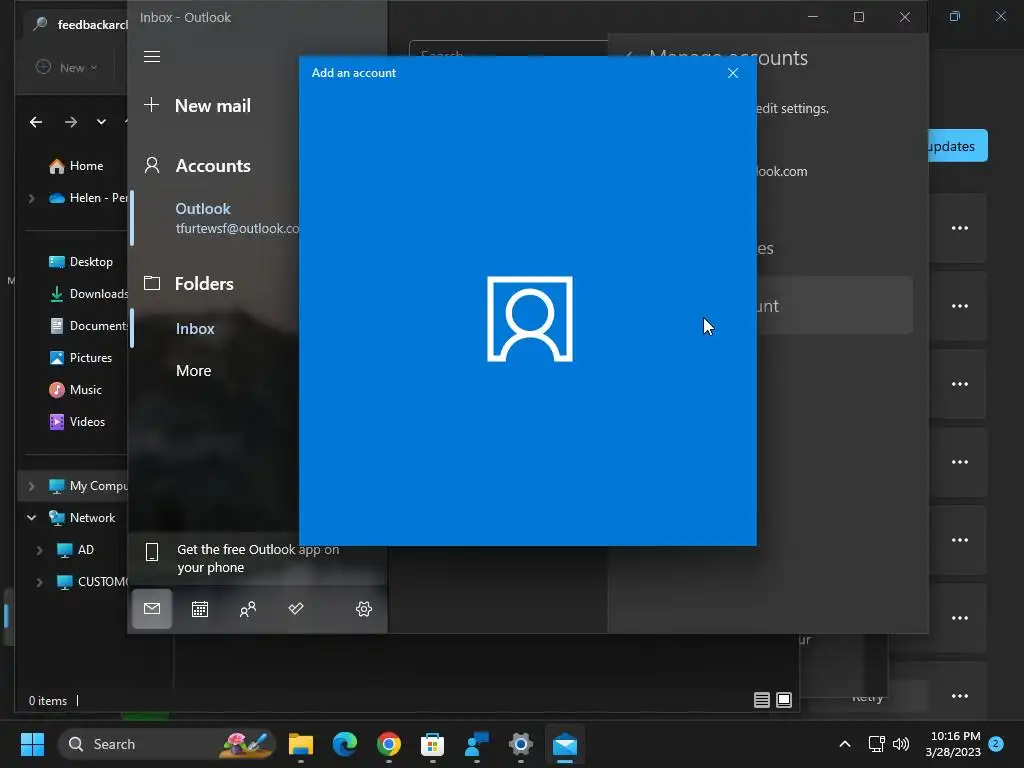Viewport: 1024px width, 768px height.
Task: Select the Outlook account tfurtewsf
Action: 216,218
